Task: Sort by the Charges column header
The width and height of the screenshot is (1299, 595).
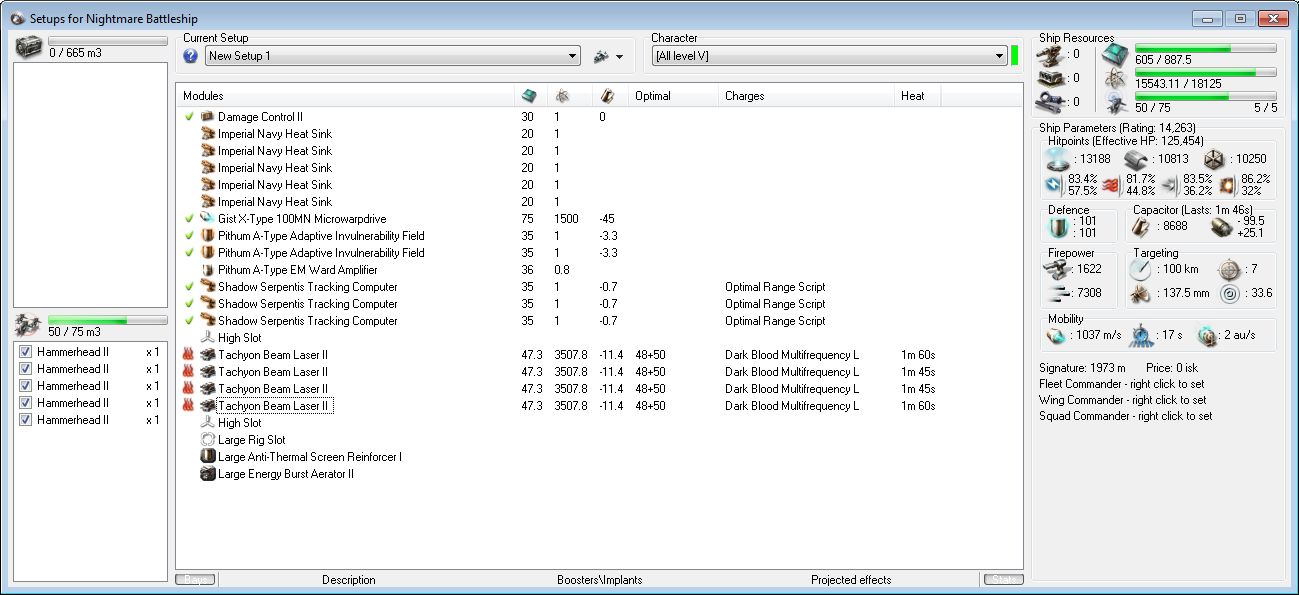Action: 806,96
